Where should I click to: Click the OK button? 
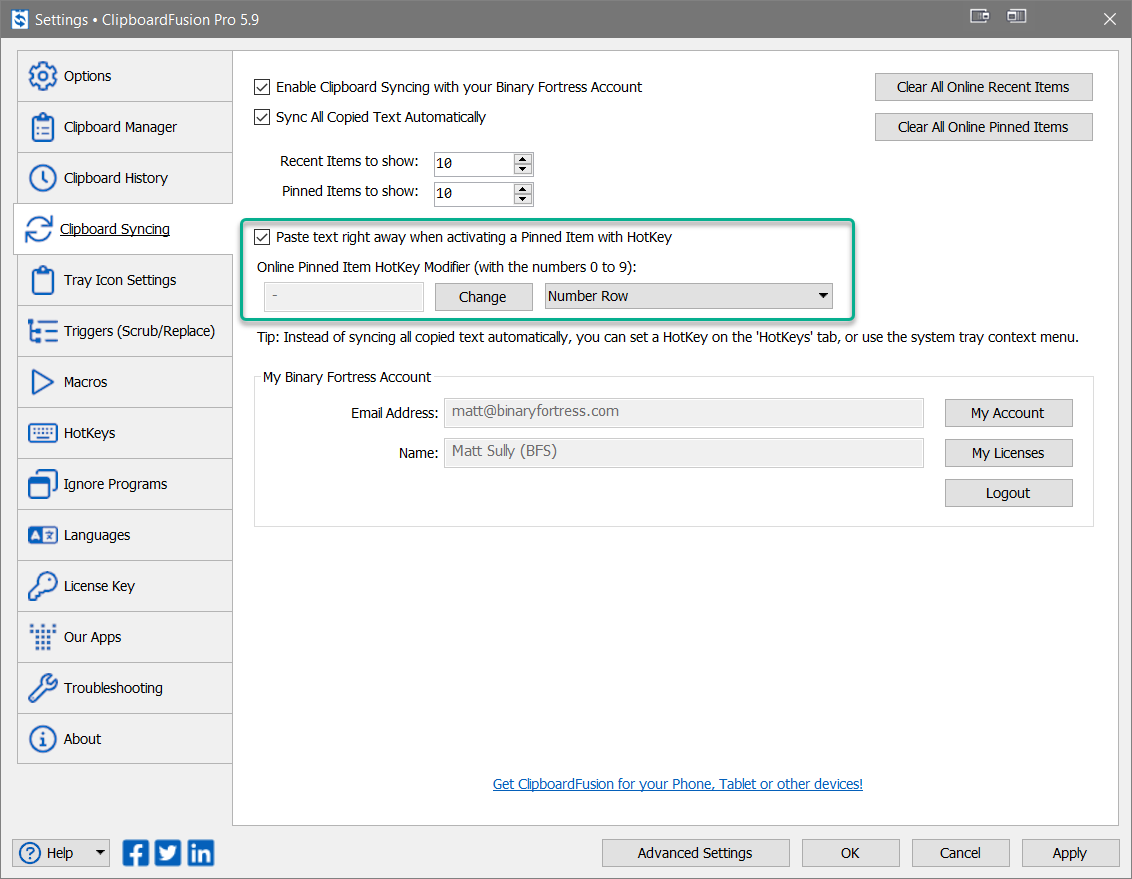850,853
